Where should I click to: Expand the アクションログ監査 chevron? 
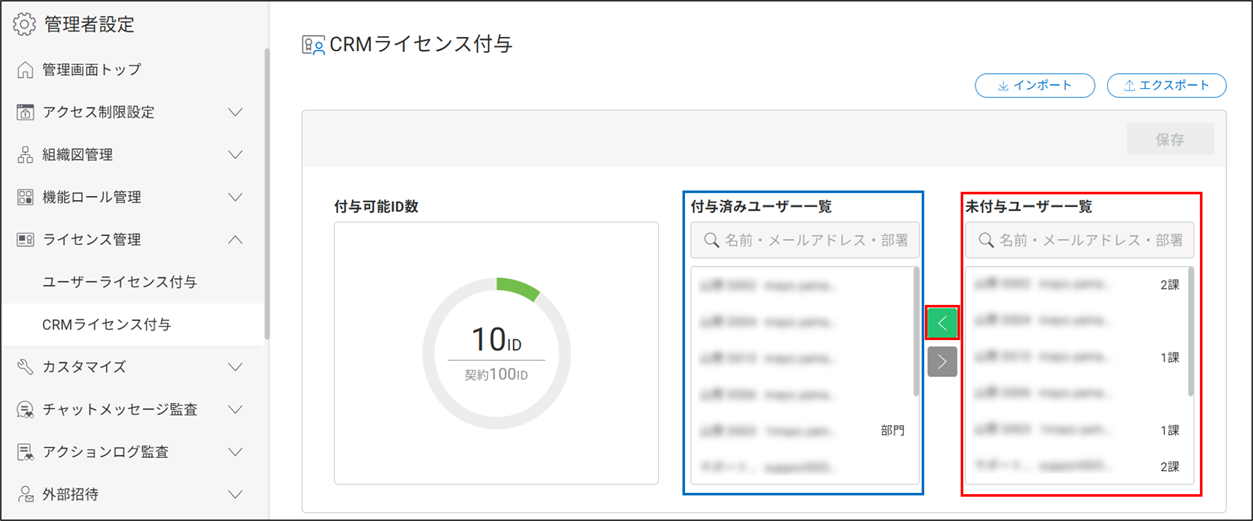pos(236,452)
